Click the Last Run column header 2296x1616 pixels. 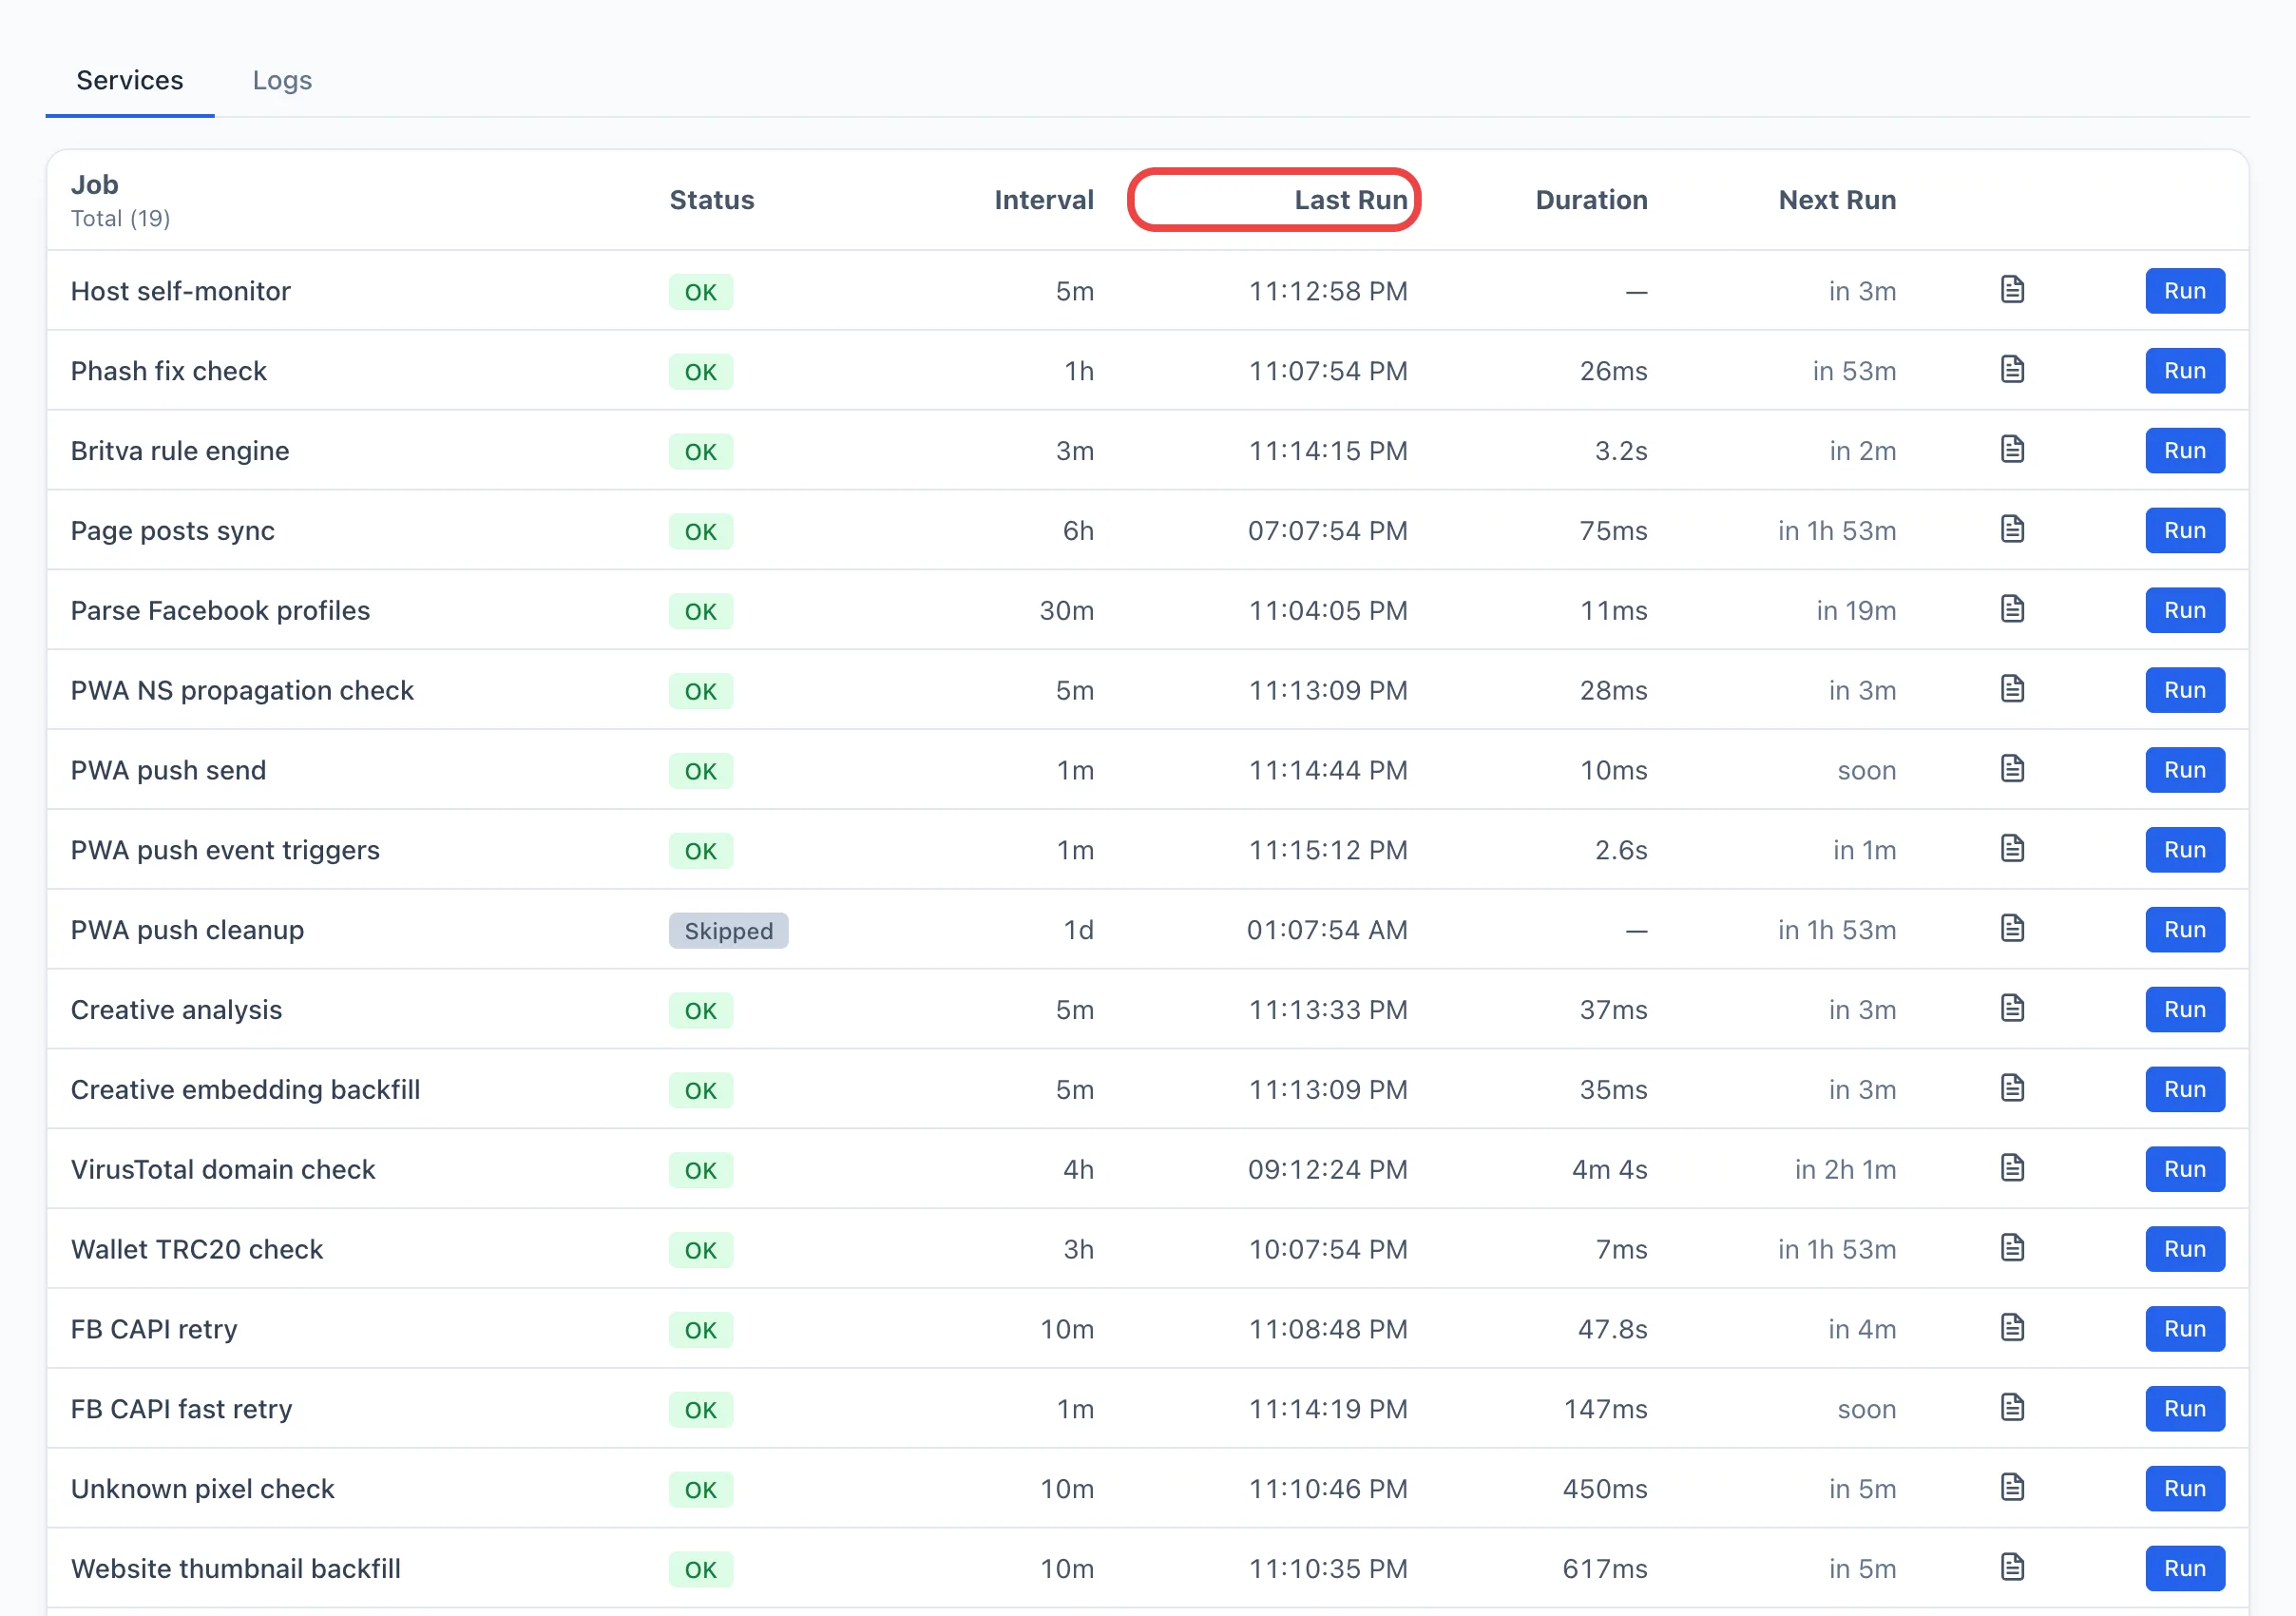pyautogui.click(x=1351, y=200)
